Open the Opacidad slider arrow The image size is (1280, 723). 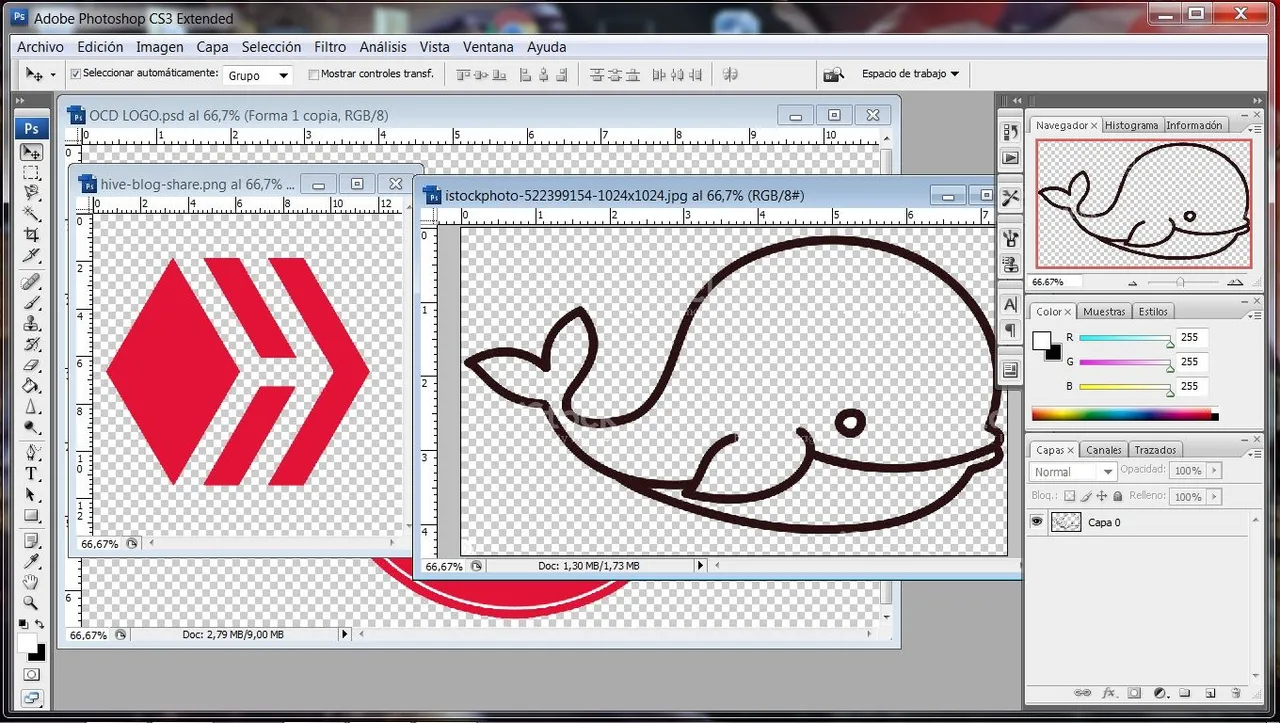[x=1215, y=470]
